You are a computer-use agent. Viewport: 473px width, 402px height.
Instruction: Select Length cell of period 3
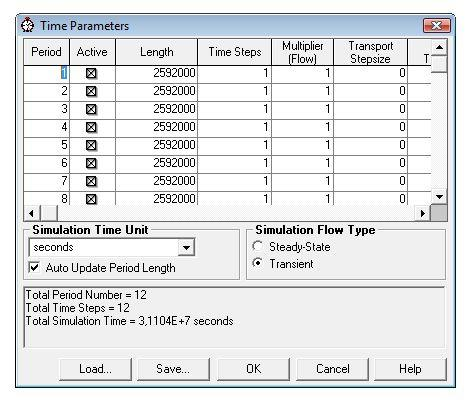point(157,109)
